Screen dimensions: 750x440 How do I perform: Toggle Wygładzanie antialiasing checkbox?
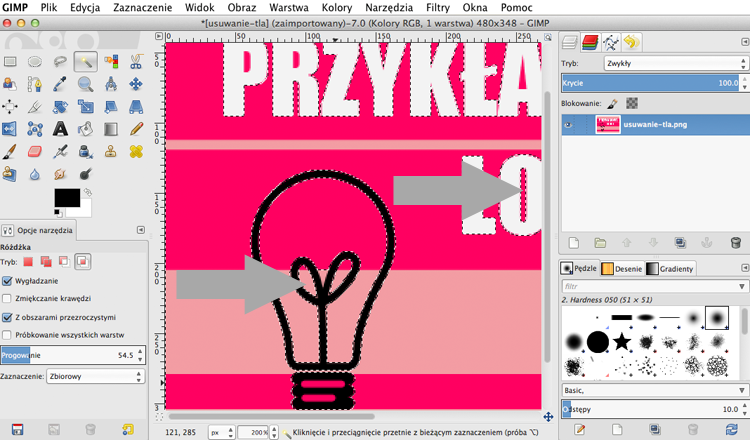coord(7,281)
